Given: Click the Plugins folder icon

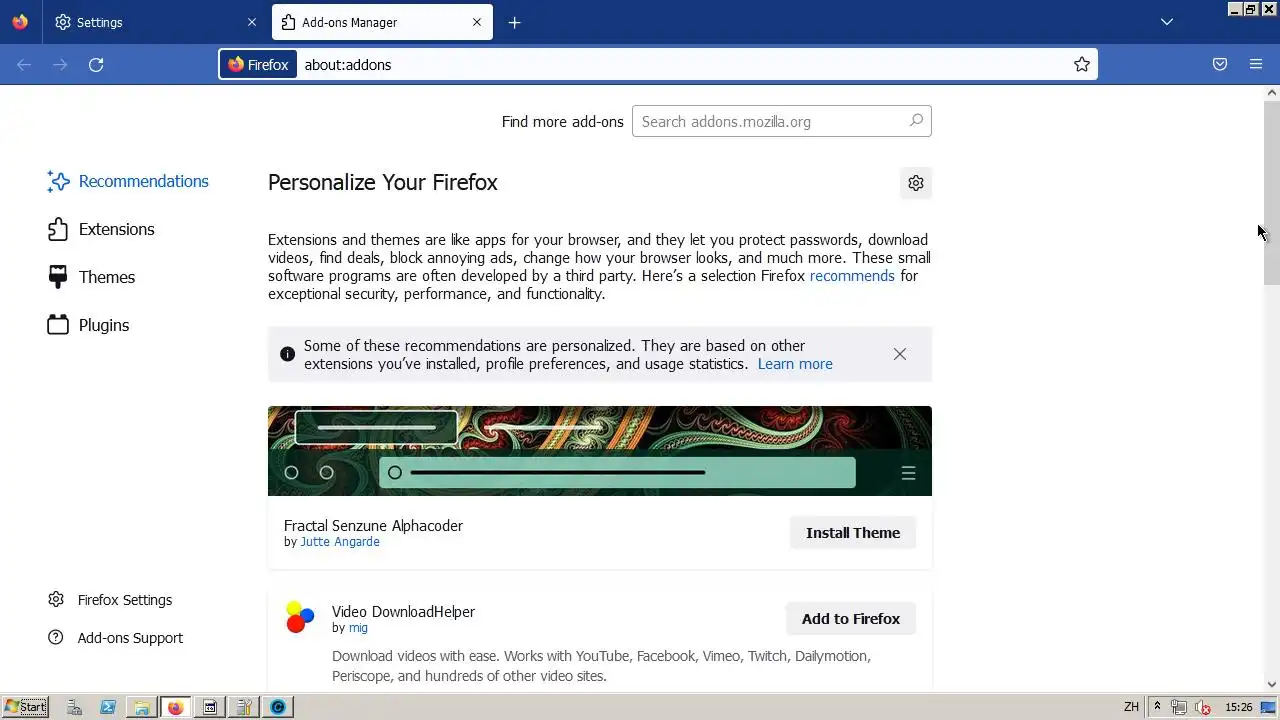Looking at the screenshot, I should tap(58, 325).
